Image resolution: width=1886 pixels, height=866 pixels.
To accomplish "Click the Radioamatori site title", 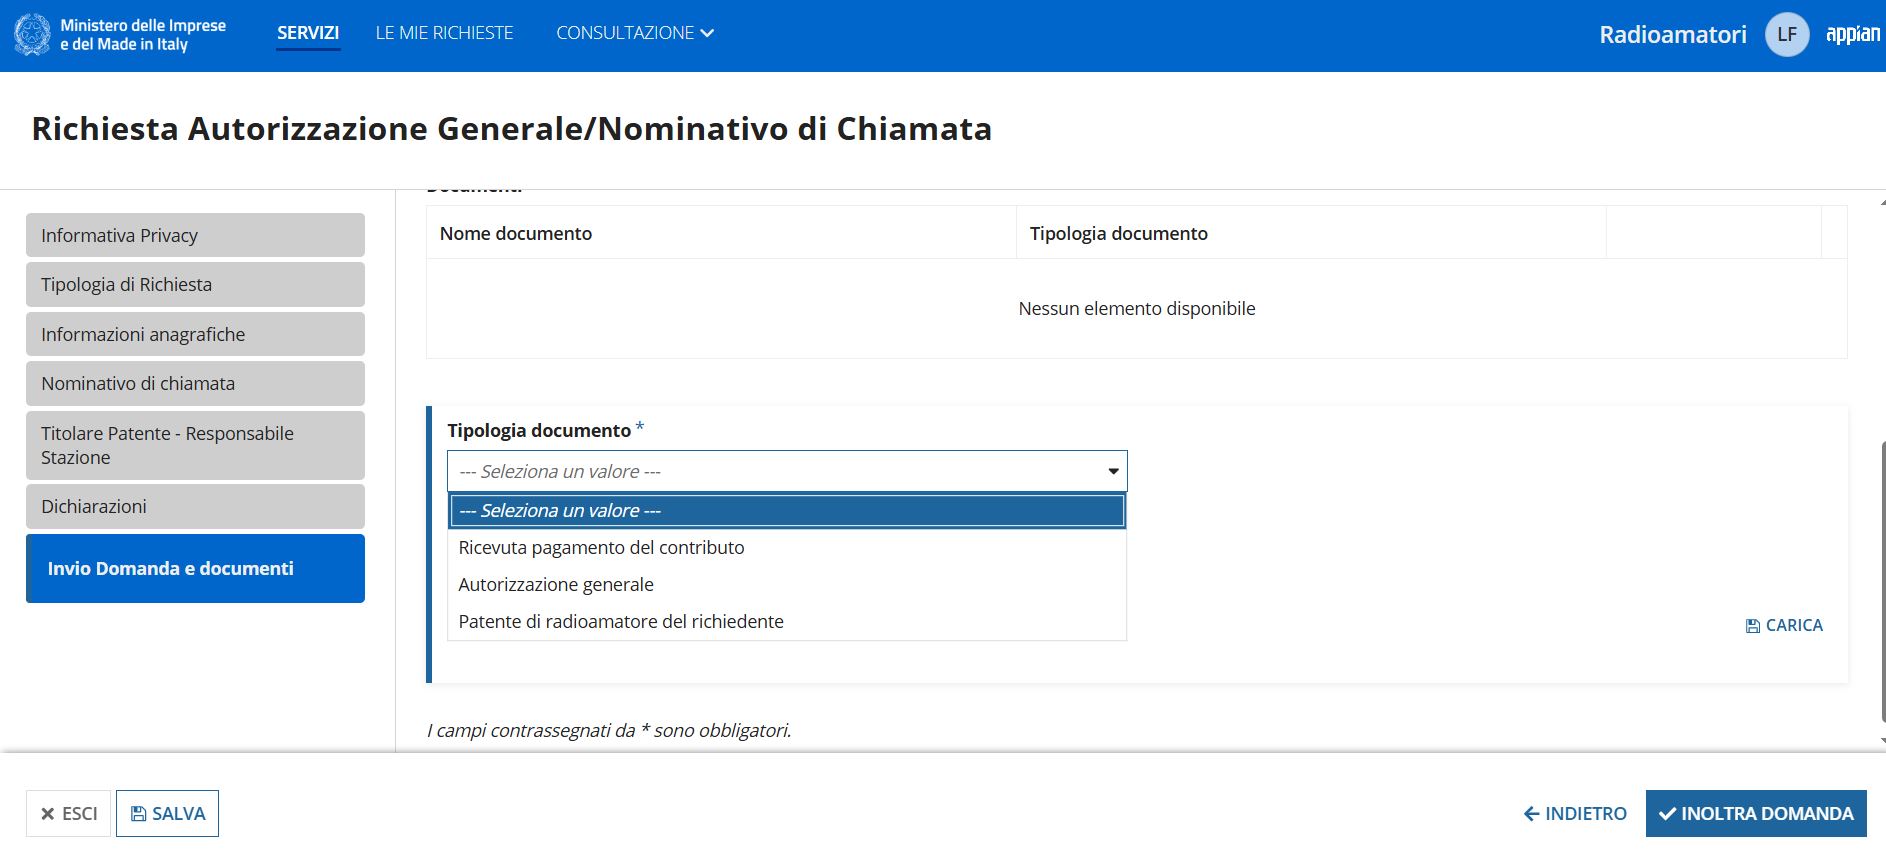I will (1673, 35).
